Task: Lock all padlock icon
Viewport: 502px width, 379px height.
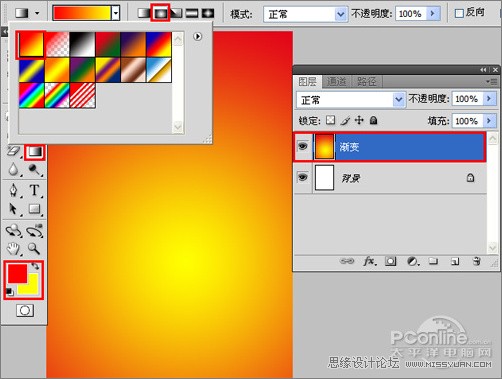Action: click(374, 120)
